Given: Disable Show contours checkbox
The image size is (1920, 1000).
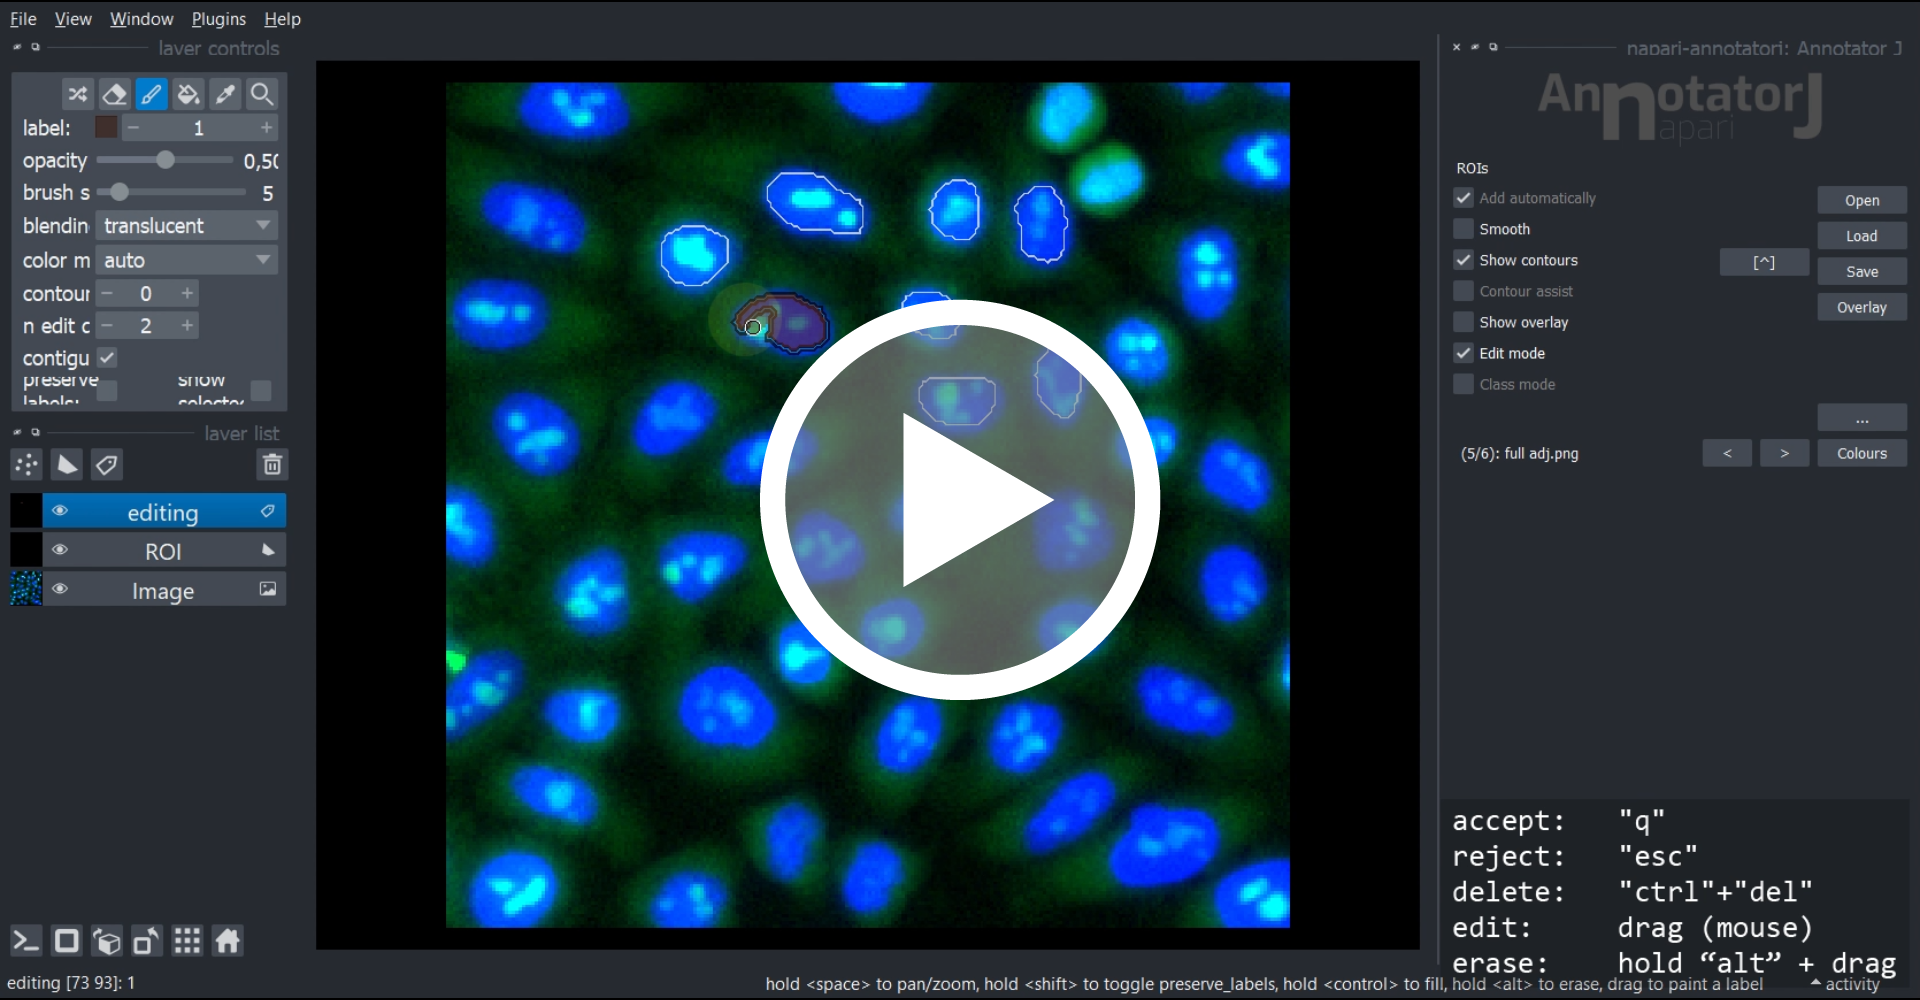Looking at the screenshot, I should coord(1464,260).
